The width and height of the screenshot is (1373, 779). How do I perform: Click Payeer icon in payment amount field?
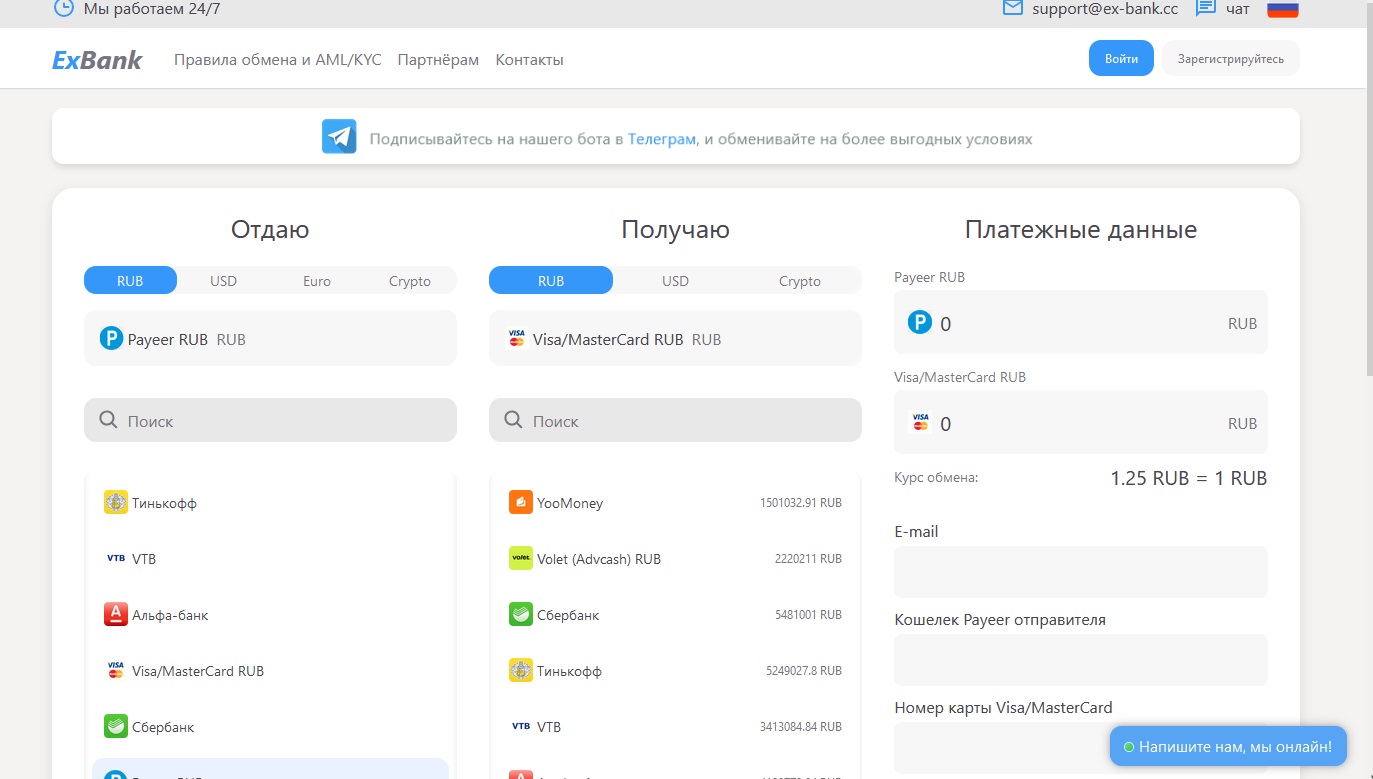920,322
